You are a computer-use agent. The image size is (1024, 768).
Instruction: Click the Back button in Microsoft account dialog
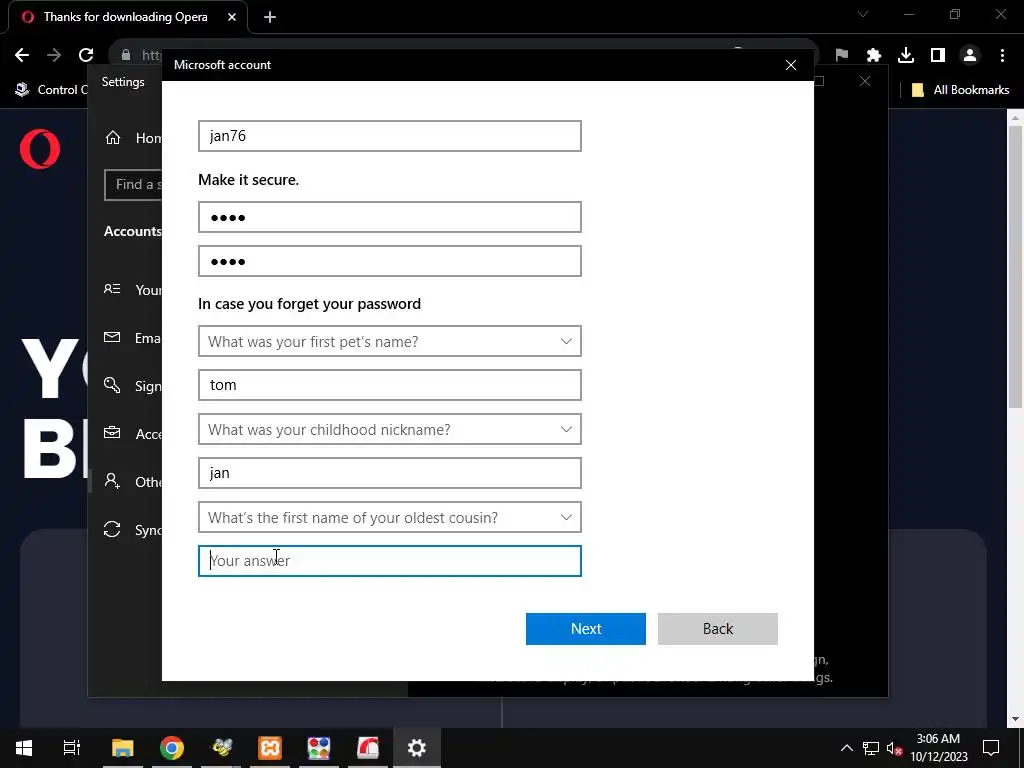pos(717,628)
